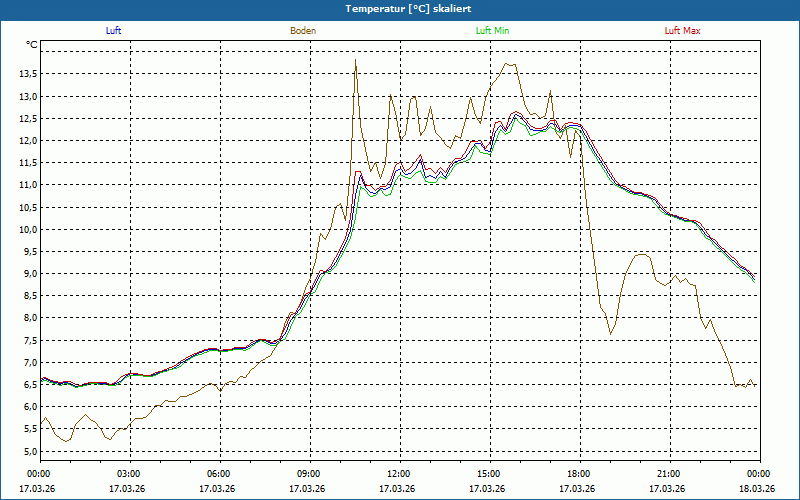
Task: Click the chart title Temperatur [°C] skaliert
Action: point(401,8)
